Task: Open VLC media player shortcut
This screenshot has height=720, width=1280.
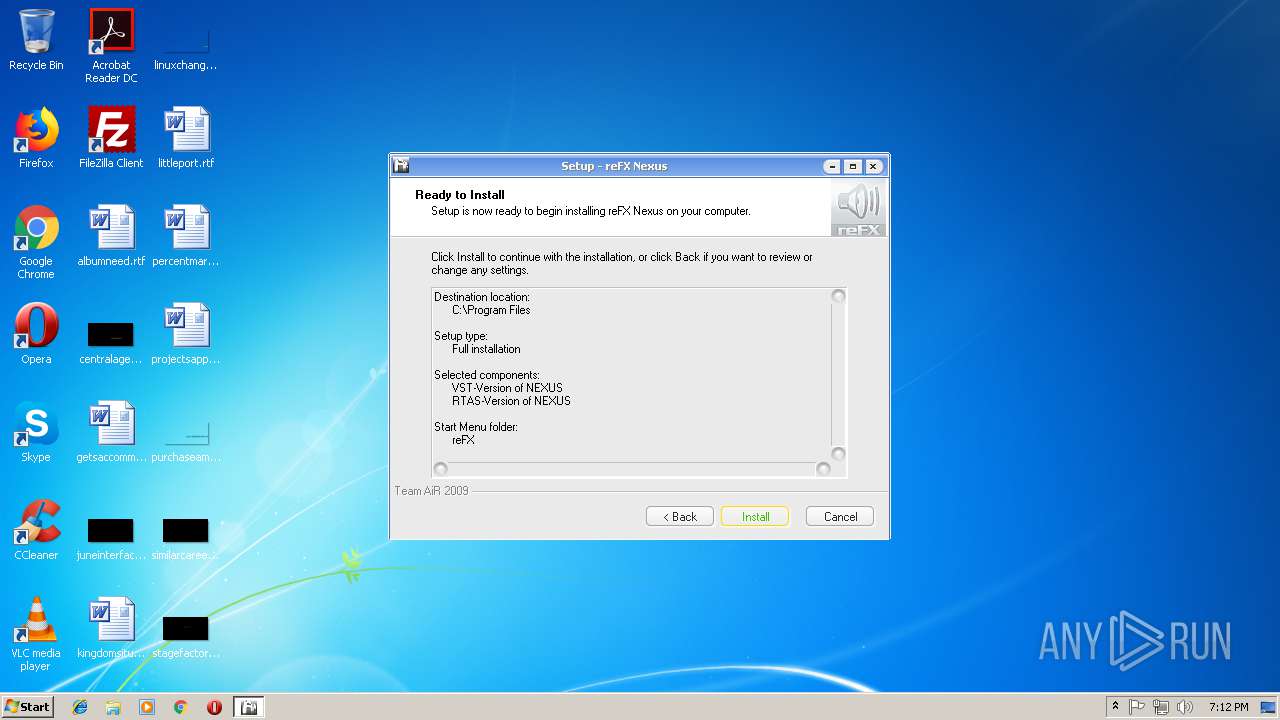Action: [x=36, y=634]
